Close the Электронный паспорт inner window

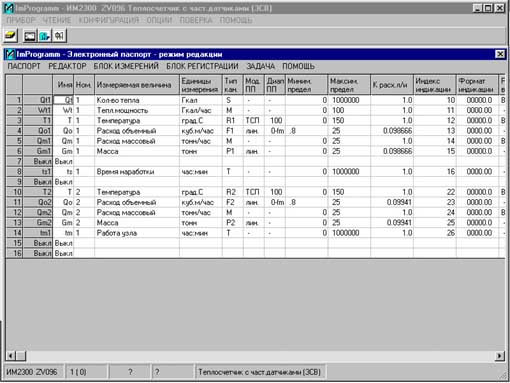[x=500, y=54]
